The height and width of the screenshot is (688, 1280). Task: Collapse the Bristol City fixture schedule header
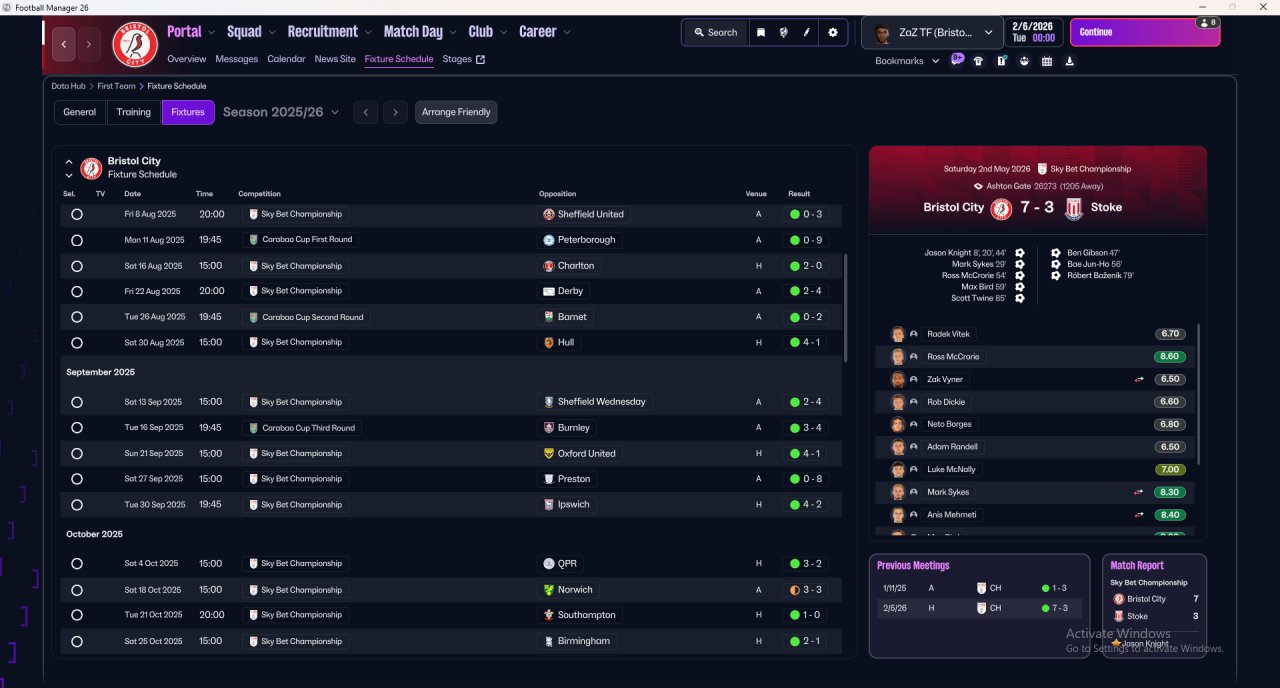[69, 161]
